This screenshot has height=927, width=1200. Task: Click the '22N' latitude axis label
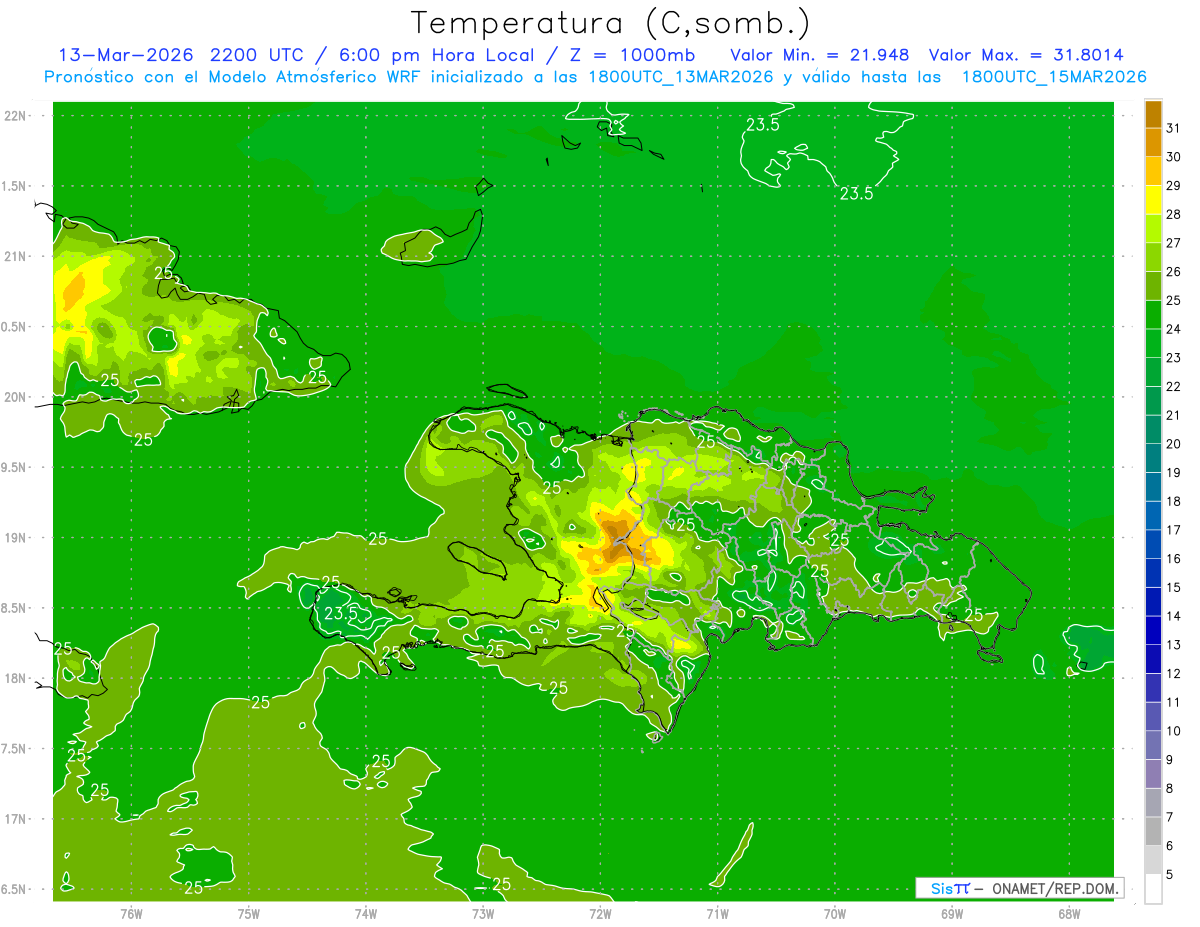[15, 115]
